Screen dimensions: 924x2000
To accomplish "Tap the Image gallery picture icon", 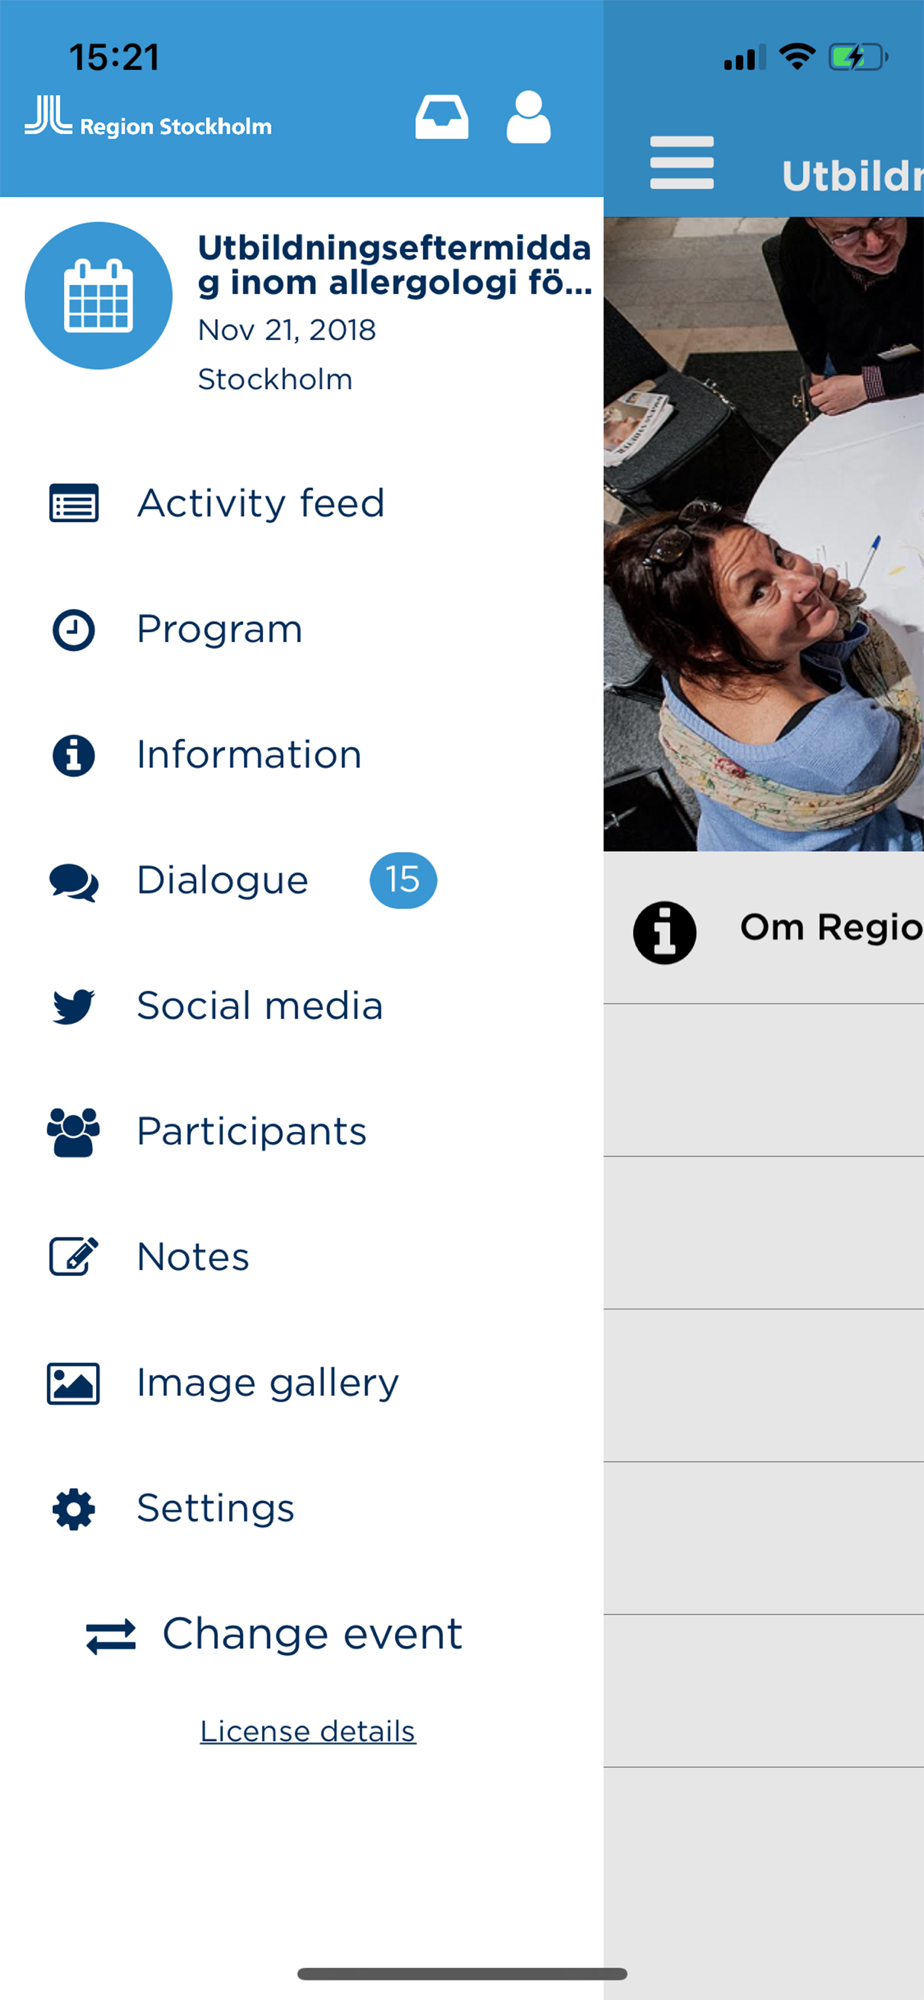I will pos(74,1384).
